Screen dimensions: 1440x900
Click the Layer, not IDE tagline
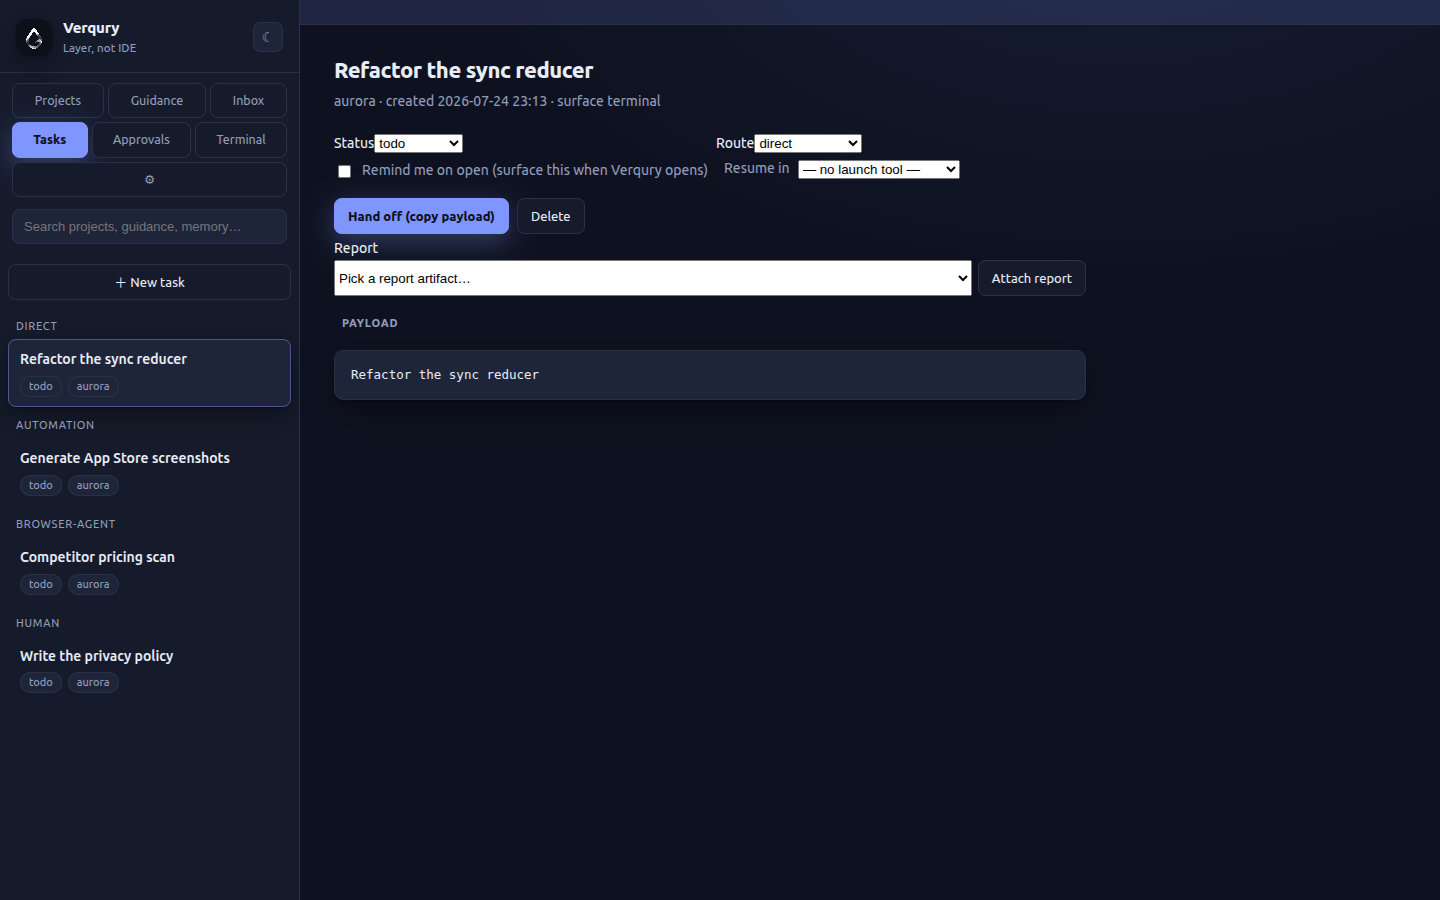pos(99,48)
